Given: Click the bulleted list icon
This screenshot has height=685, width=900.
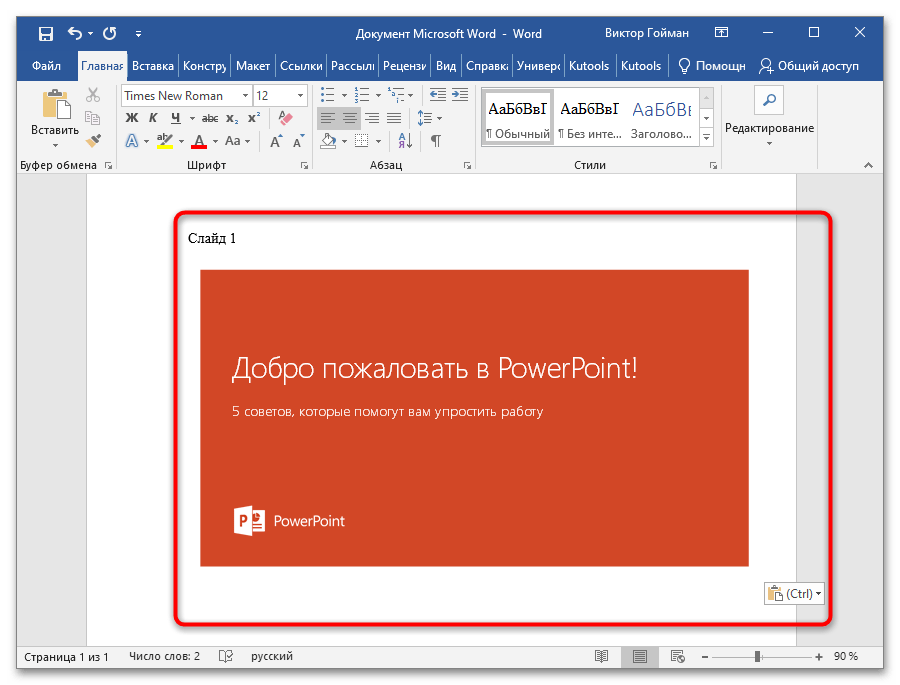Looking at the screenshot, I should pos(327,94).
